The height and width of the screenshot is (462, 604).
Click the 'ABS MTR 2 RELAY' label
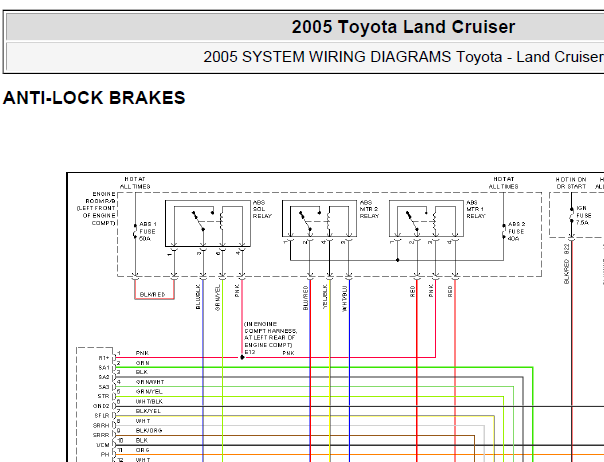tap(369, 209)
